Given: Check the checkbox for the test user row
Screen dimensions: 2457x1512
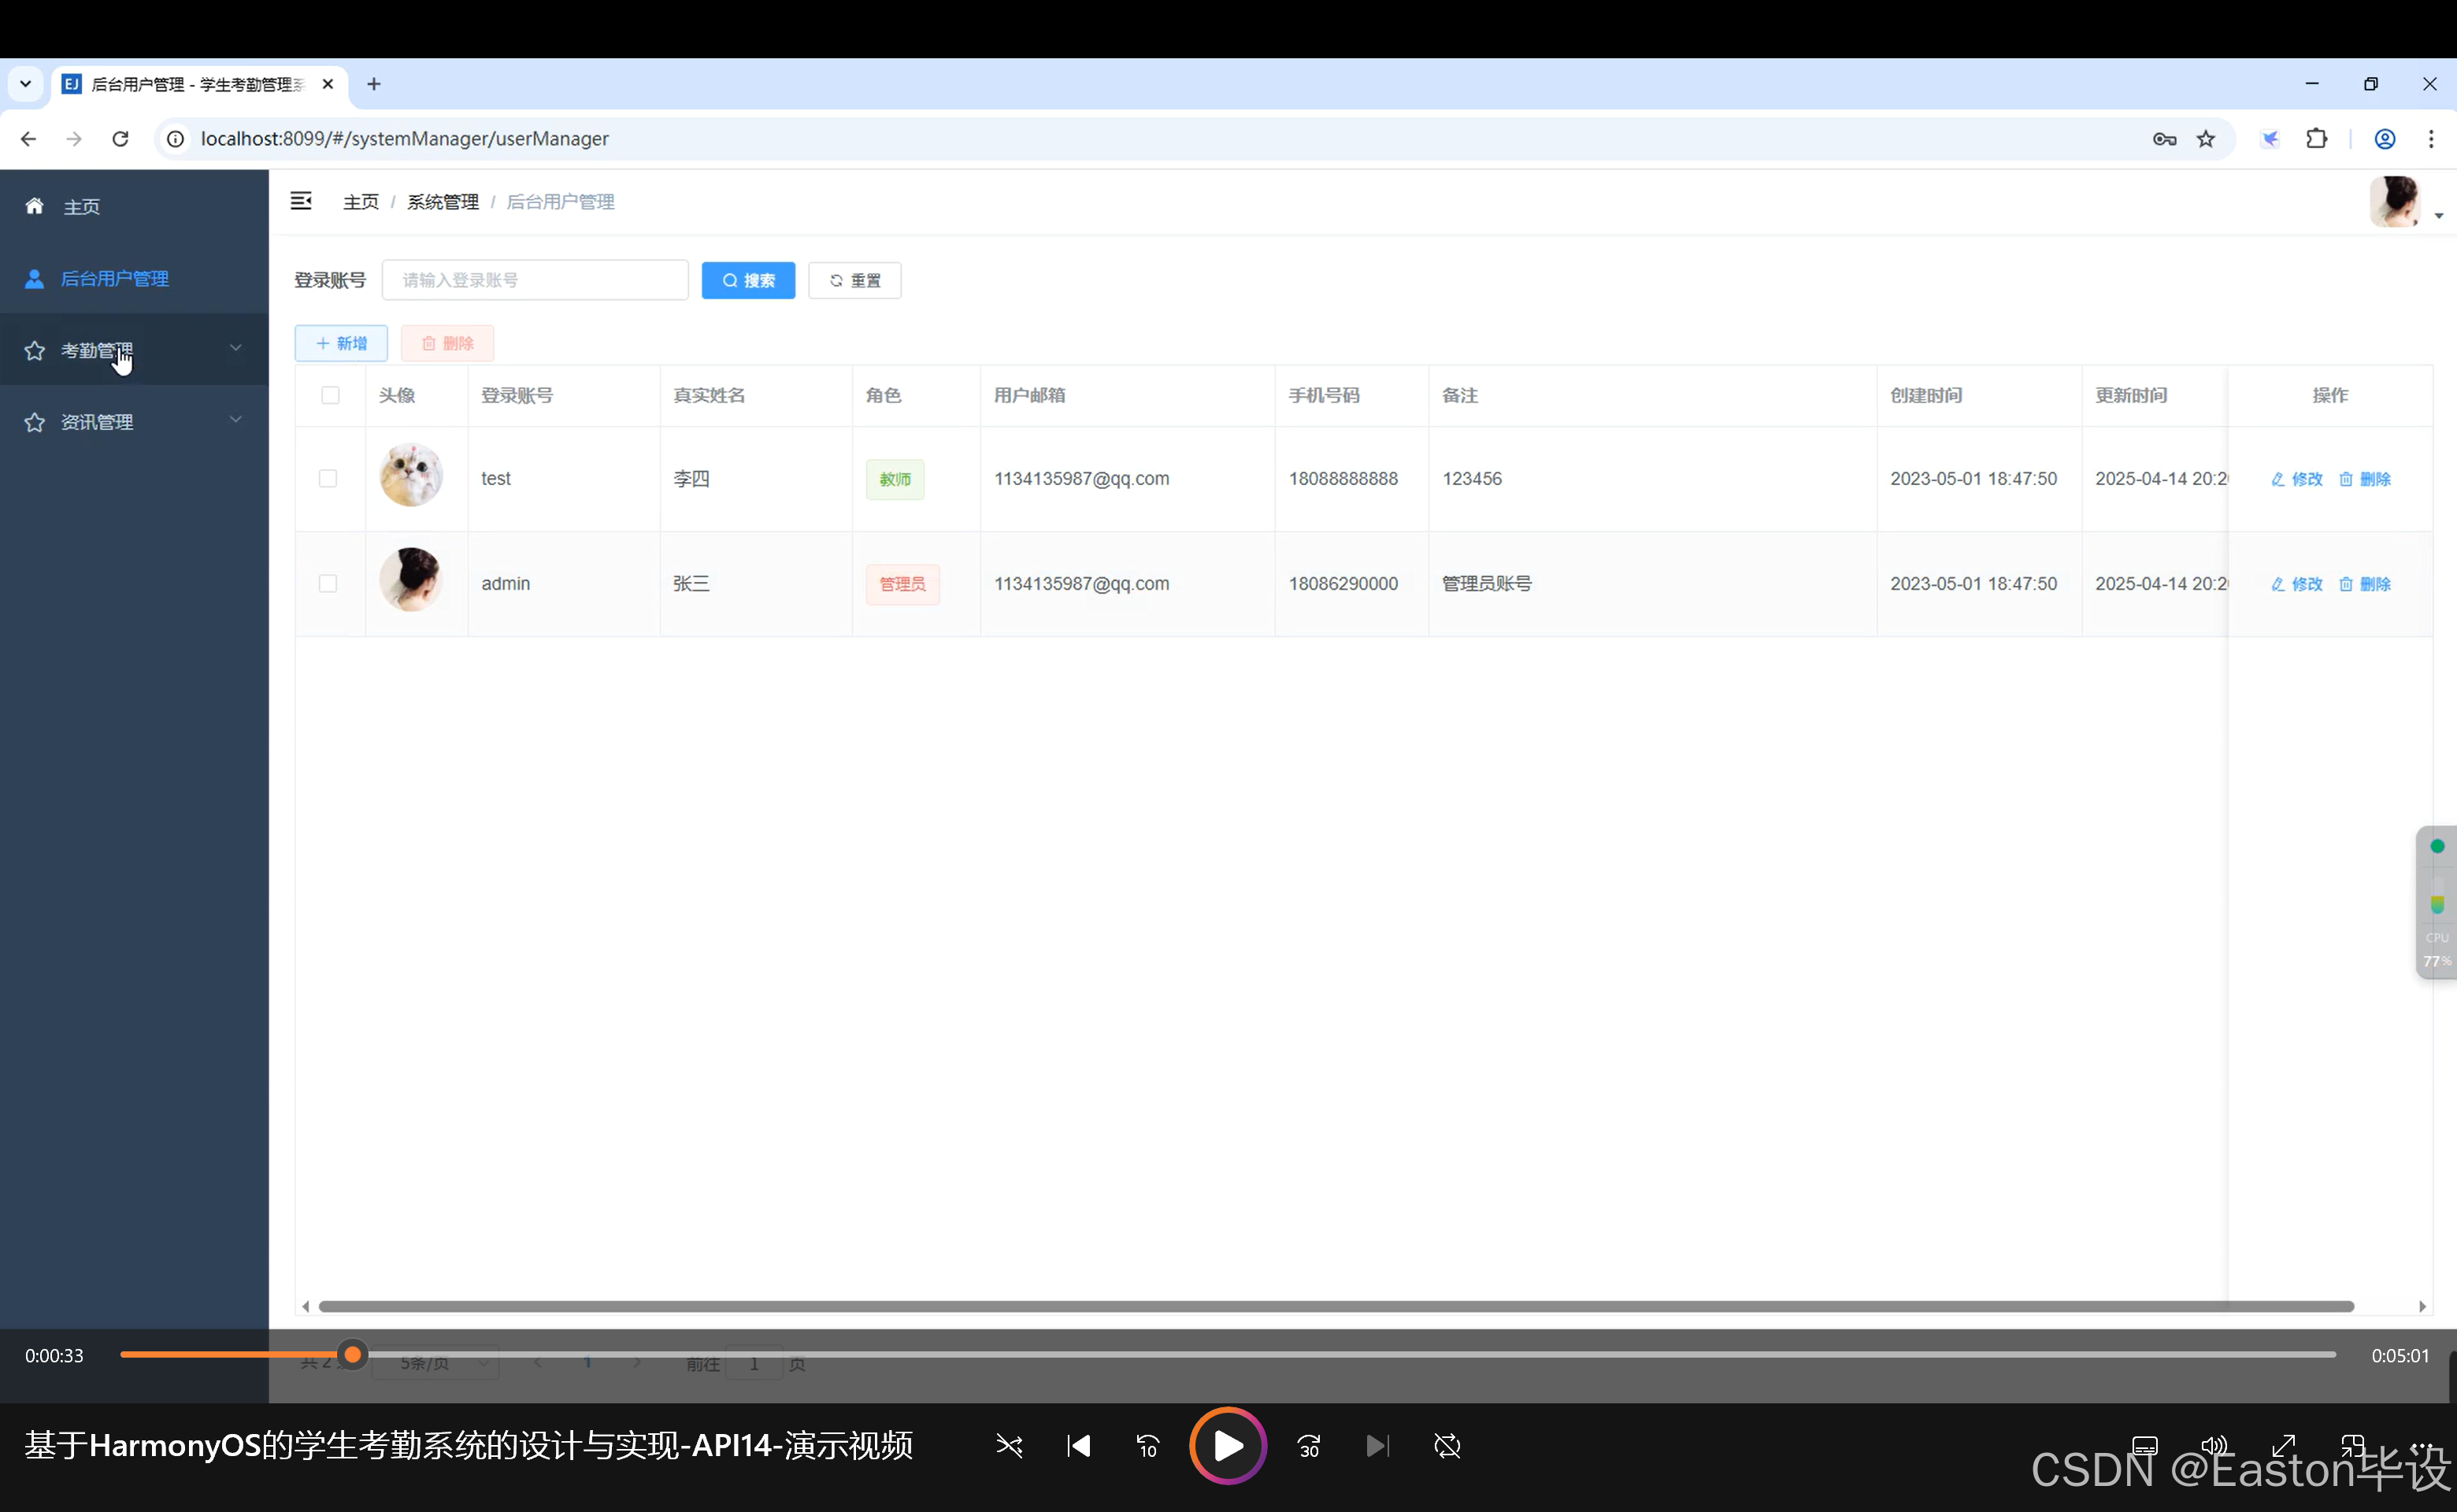Looking at the screenshot, I should coord(328,478).
